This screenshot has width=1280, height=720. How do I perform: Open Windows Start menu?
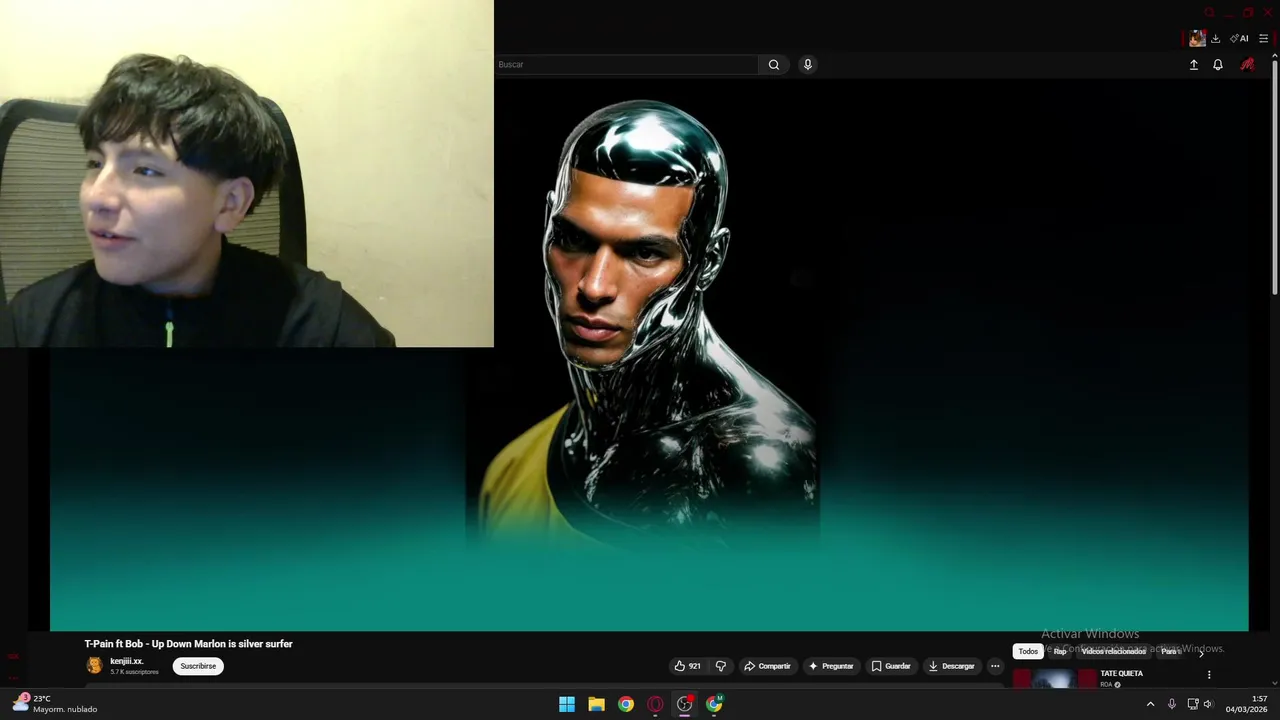click(x=567, y=704)
